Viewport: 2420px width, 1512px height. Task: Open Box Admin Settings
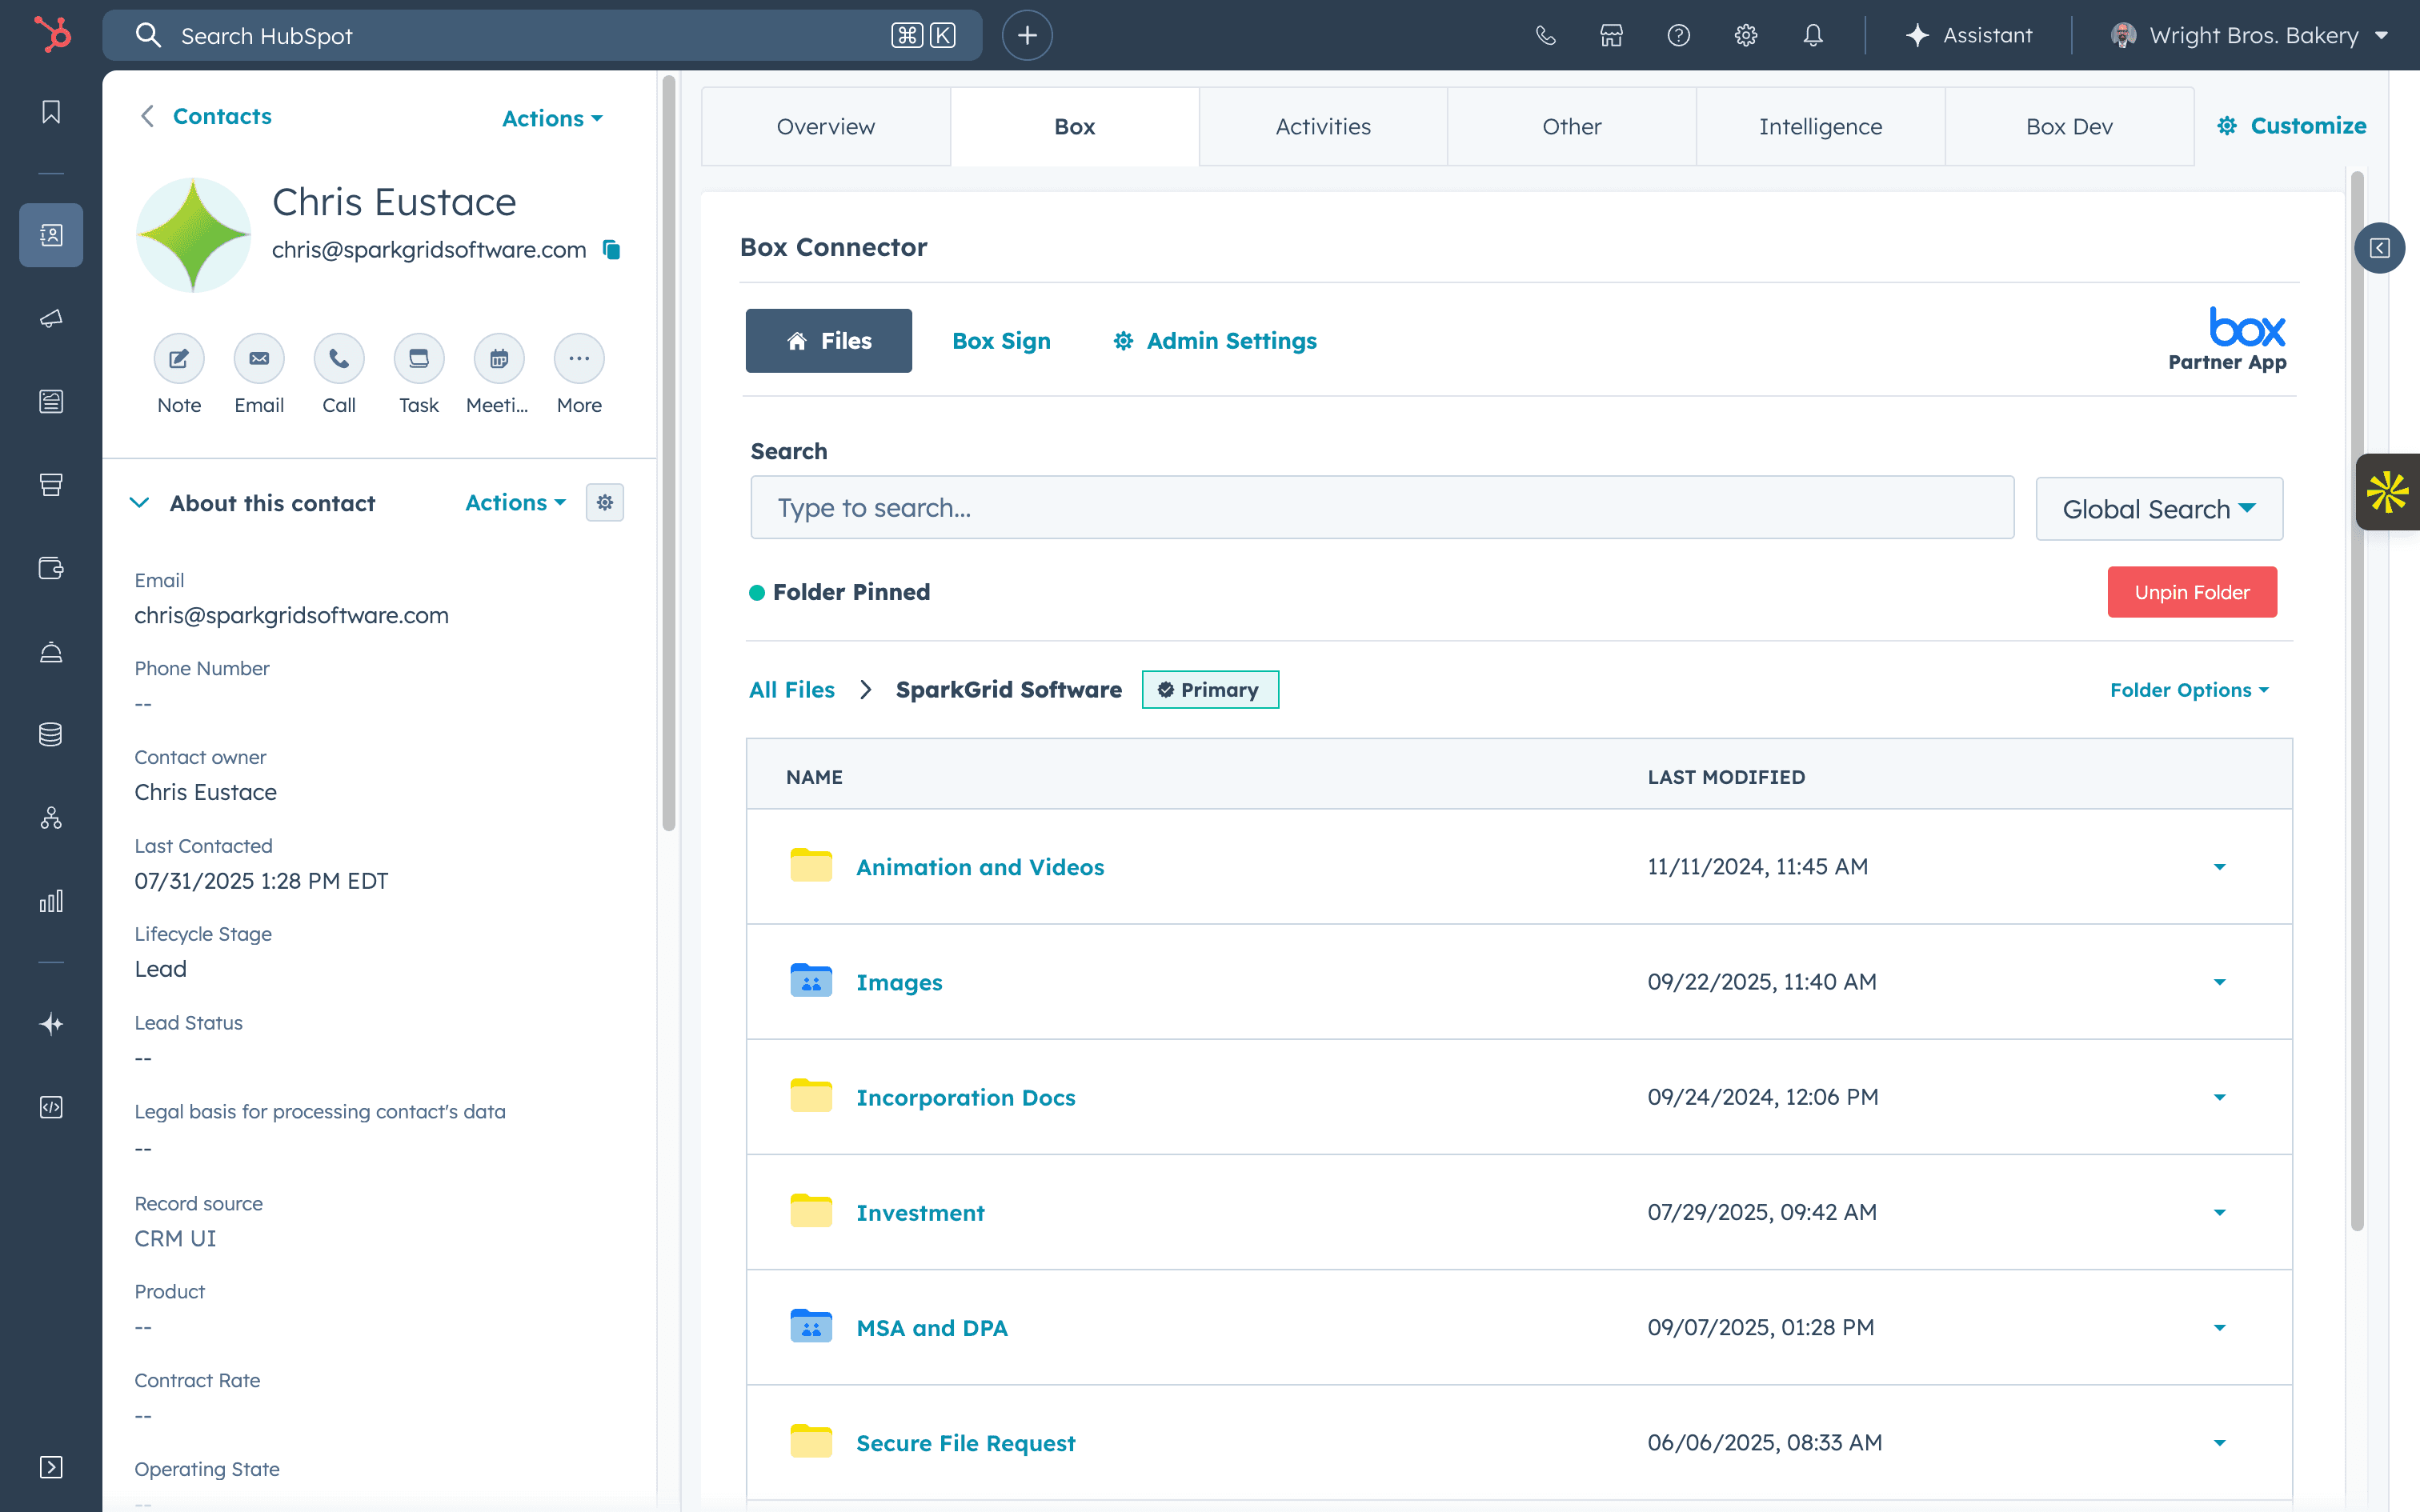click(1215, 341)
